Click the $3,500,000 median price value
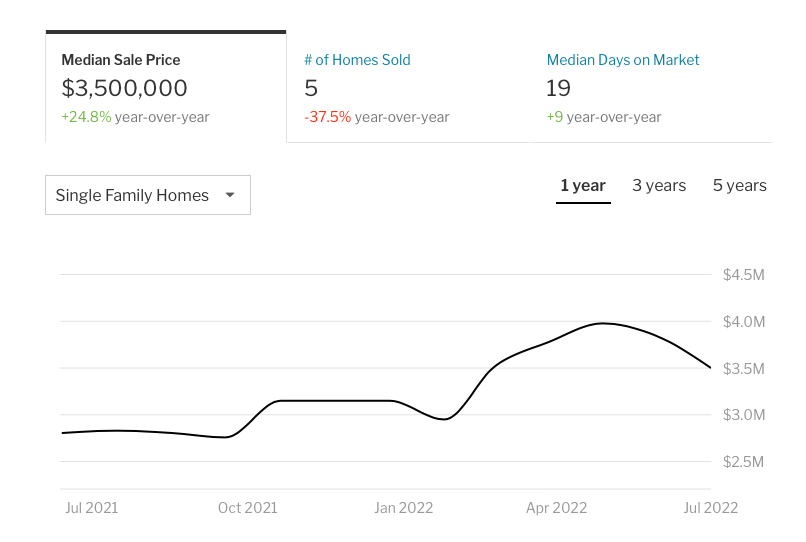The width and height of the screenshot is (806, 542). pos(125,88)
